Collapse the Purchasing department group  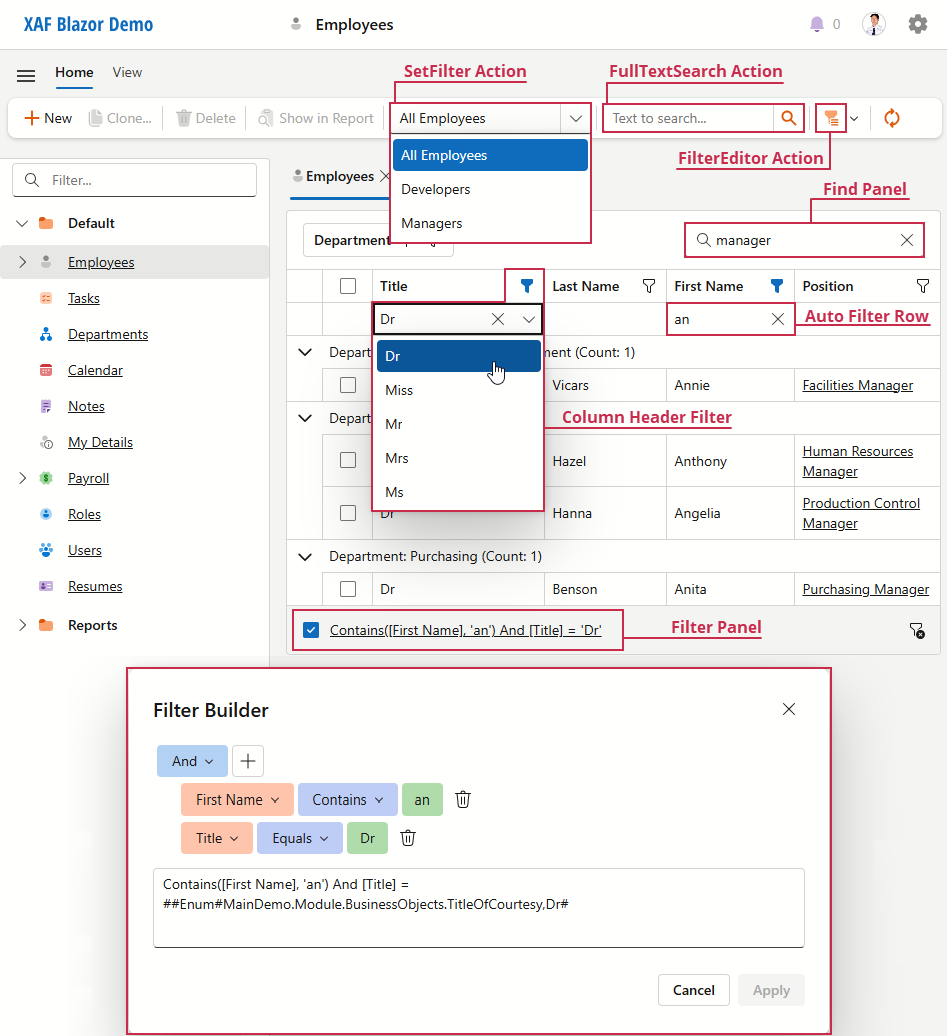coord(305,556)
